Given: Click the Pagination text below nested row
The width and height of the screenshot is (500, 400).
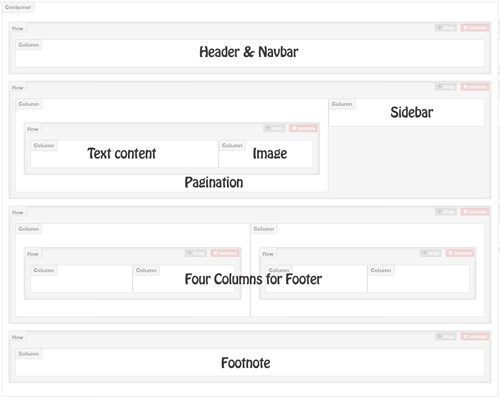Looking at the screenshot, I should [214, 182].
